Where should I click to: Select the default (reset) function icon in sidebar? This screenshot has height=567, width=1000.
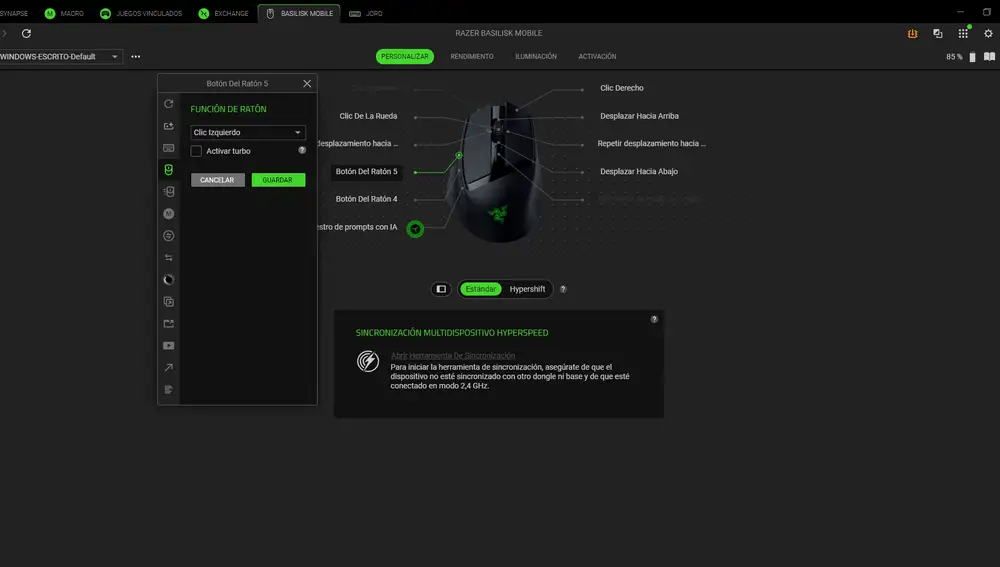click(x=168, y=104)
